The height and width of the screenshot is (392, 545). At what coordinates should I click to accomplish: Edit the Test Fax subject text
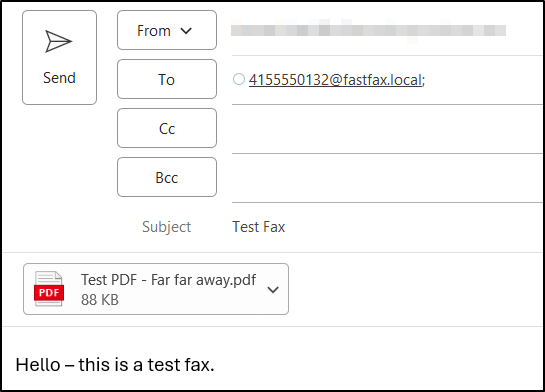pos(259,227)
